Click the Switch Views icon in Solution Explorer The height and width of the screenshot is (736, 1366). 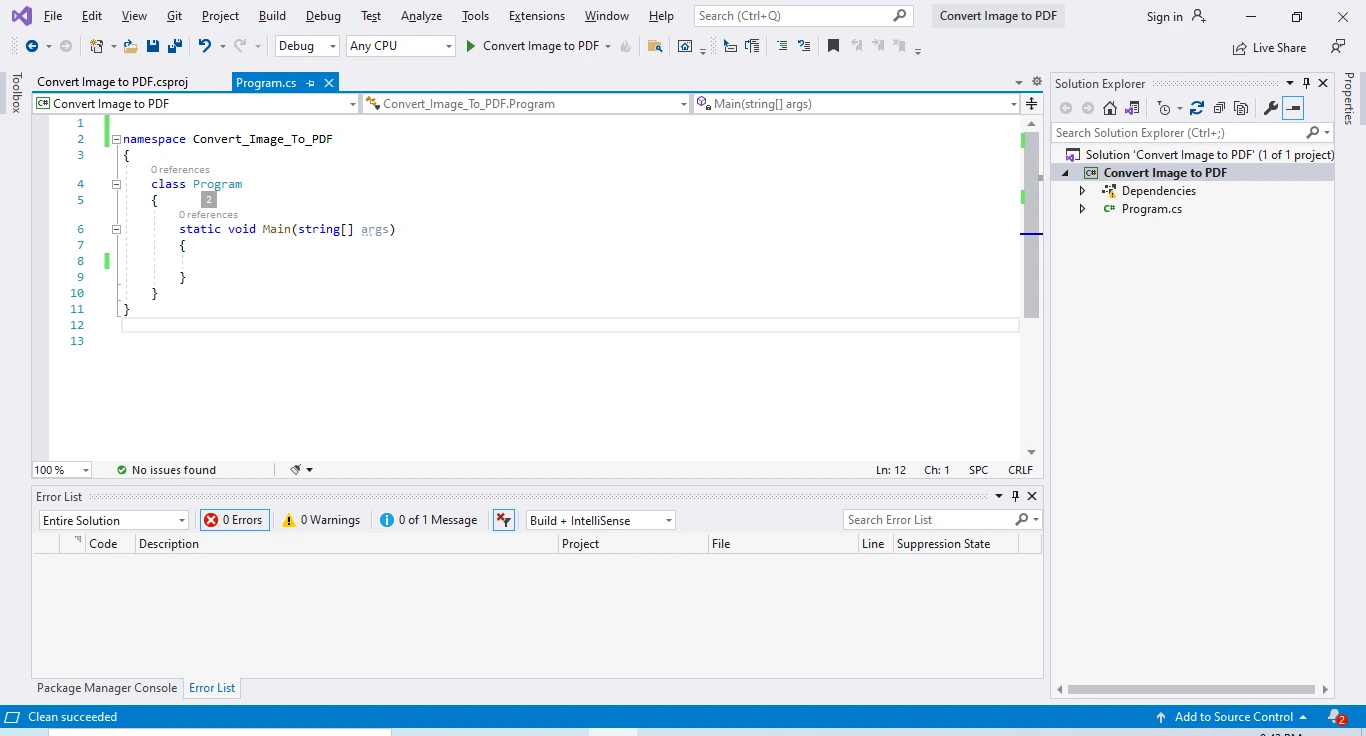point(1133,108)
